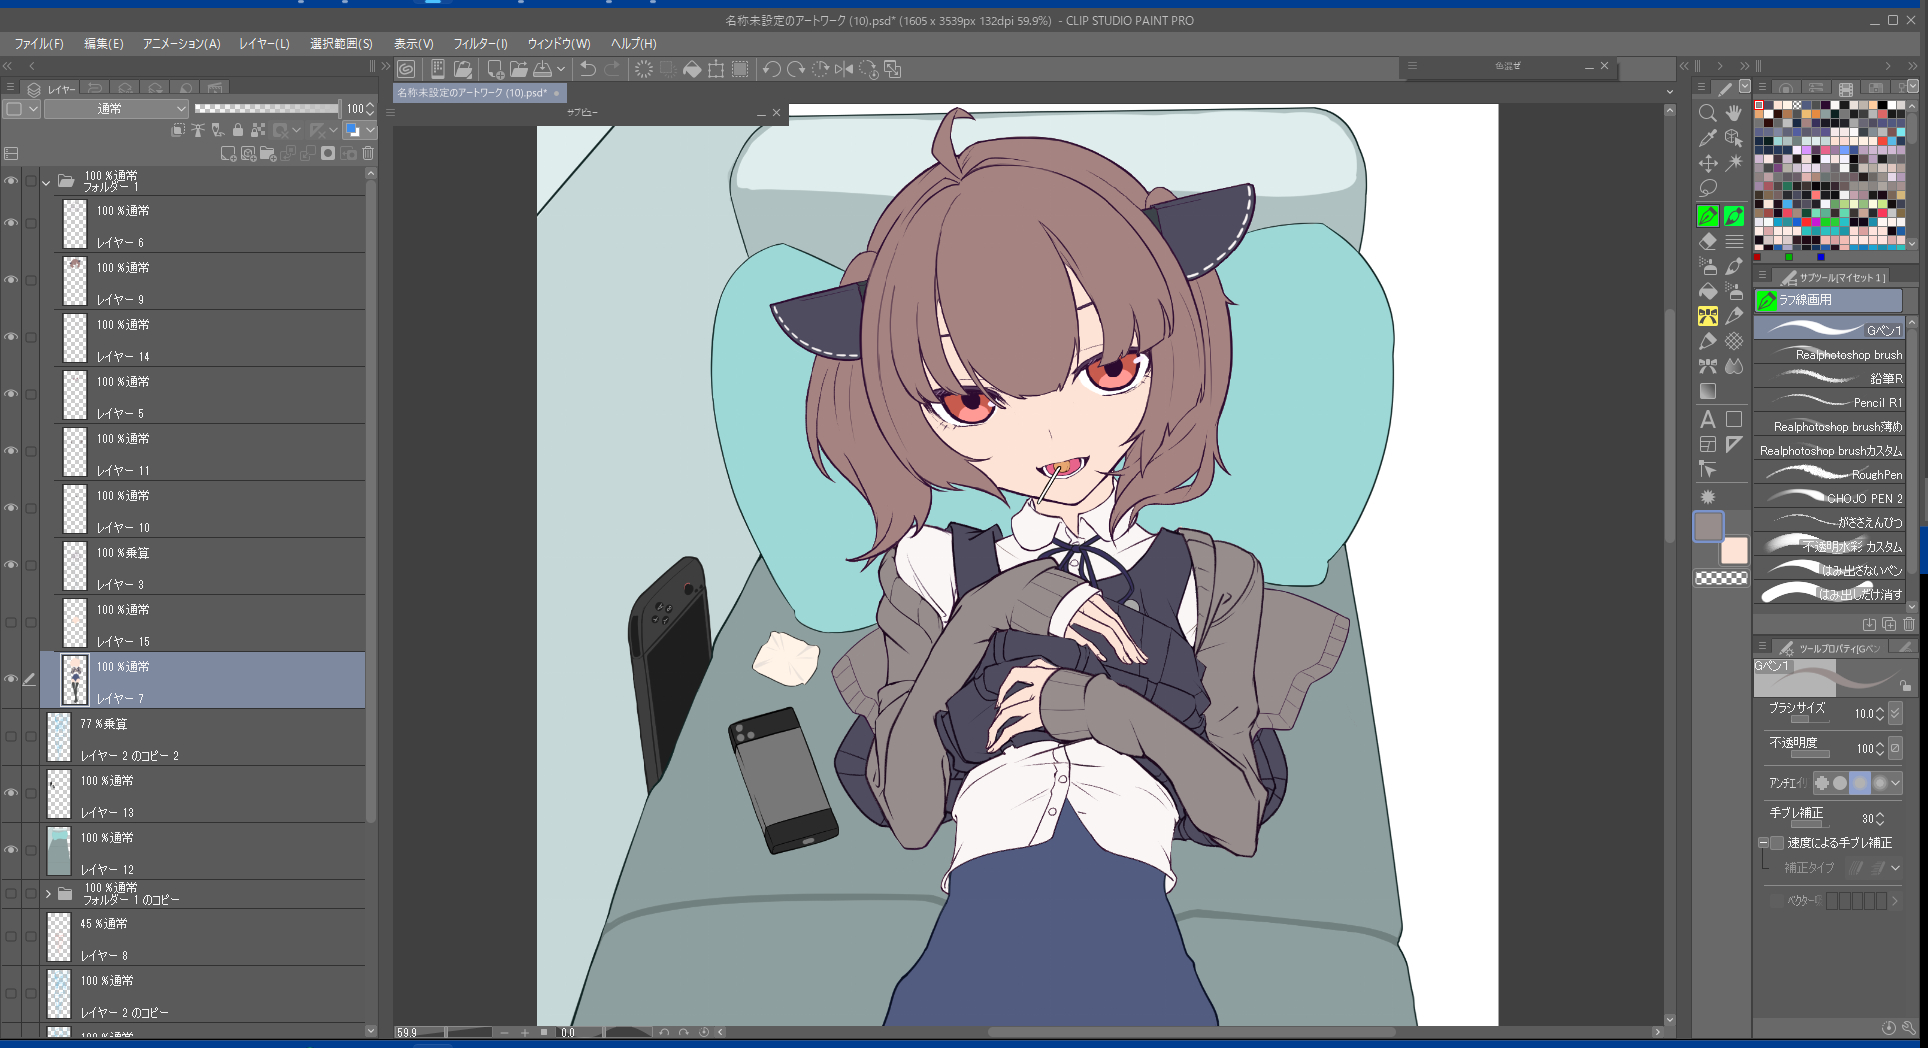Expand the フォルダー 1 のコピー folder
Image resolution: width=1928 pixels, height=1048 pixels.
tap(47, 894)
